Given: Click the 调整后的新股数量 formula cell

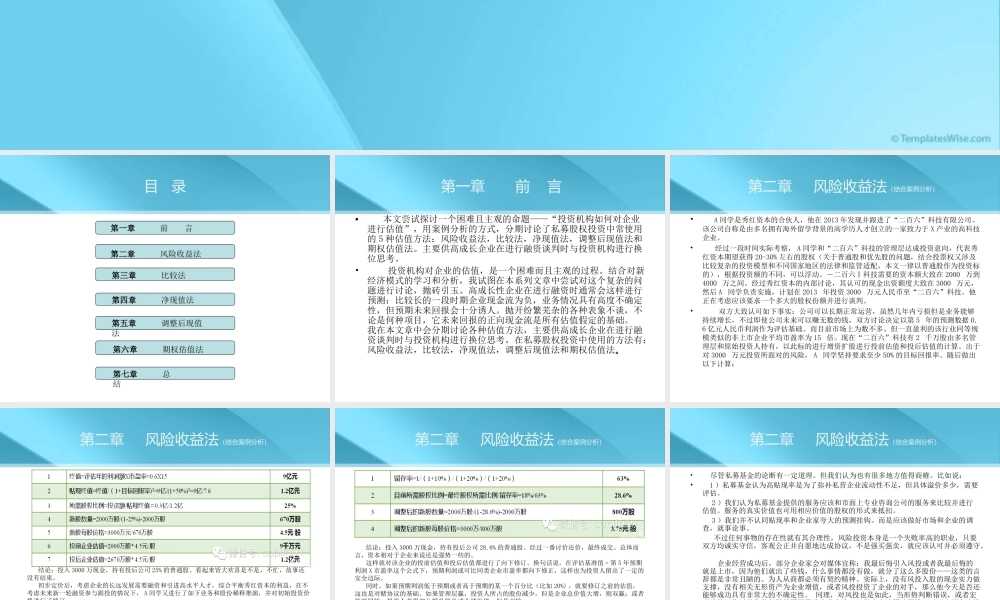Looking at the screenshot, I should [x=496, y=511].
